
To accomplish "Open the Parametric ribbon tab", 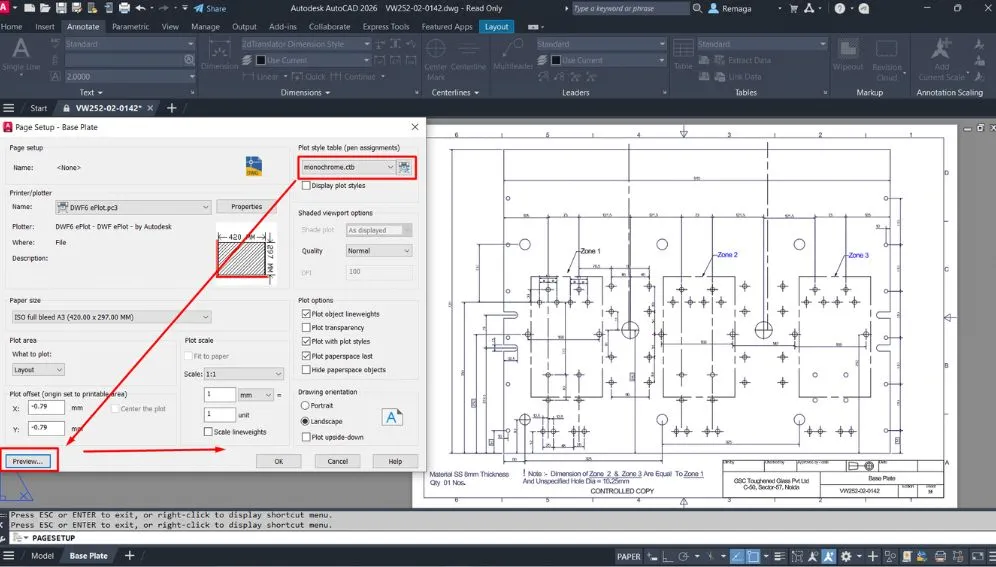I will (x=130, y=27).
